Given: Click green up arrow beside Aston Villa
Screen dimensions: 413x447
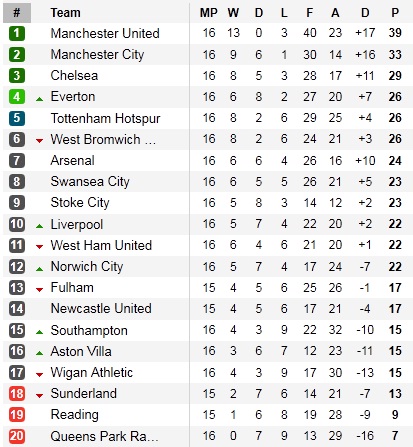Looking at the screenshot, I should [39, 353].
